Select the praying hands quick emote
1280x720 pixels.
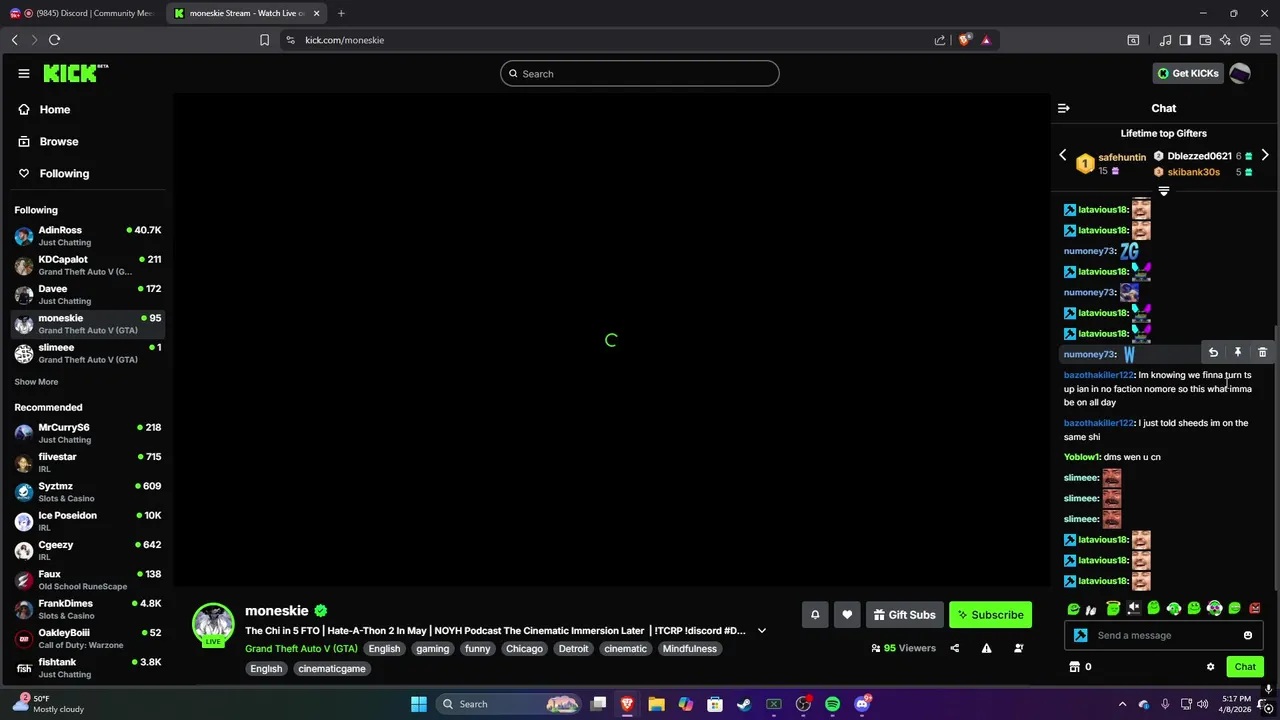1092,608
